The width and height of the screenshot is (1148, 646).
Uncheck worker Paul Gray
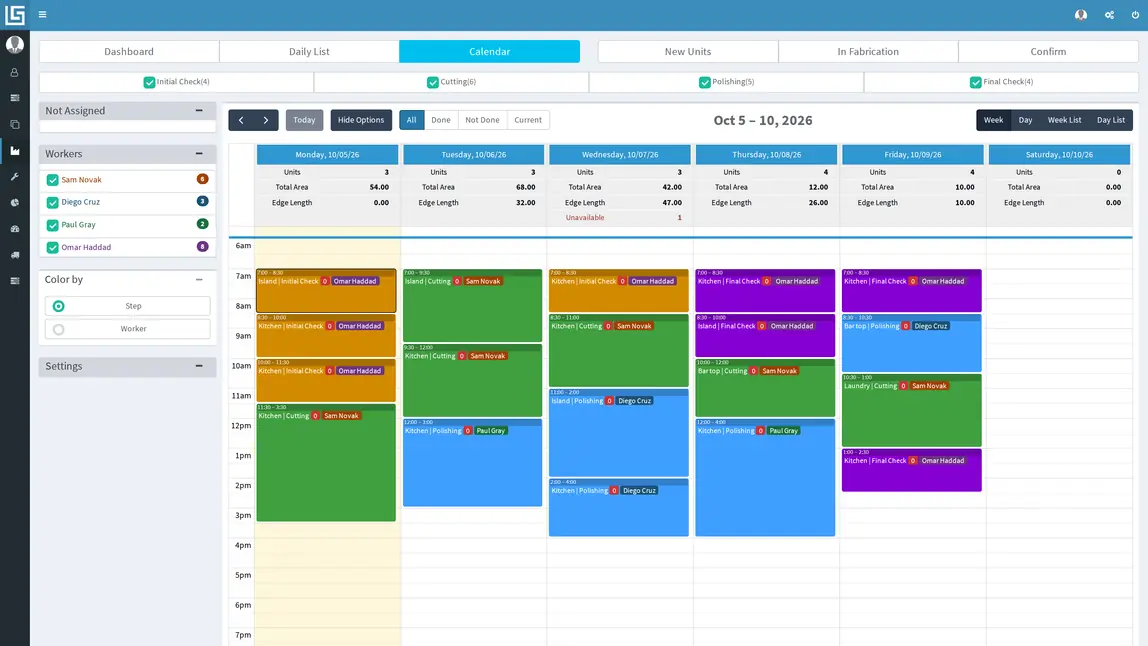[53, 225]
